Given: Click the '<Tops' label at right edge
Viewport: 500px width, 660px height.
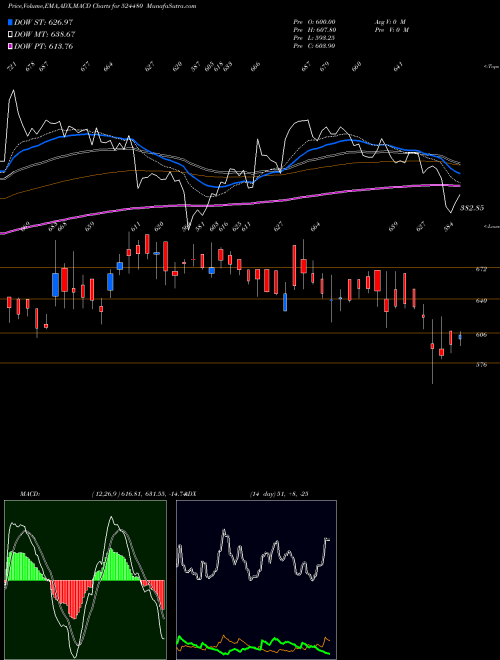Looking at the screenshot, I should coord(491,67).
